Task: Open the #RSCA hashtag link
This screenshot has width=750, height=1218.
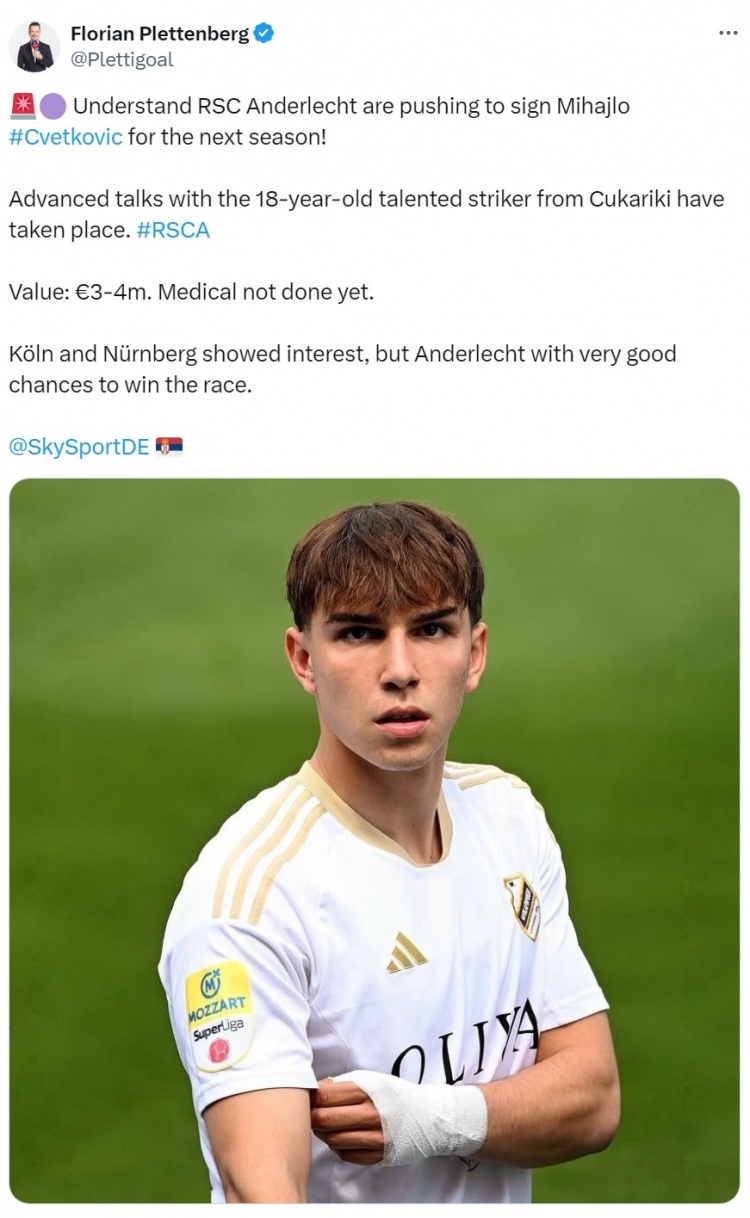Action: (x=172, y=230)
